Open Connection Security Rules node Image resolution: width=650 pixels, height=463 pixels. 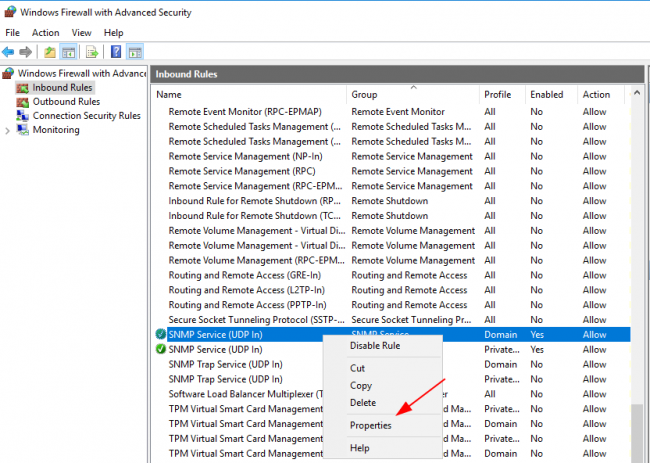point(86,116)
